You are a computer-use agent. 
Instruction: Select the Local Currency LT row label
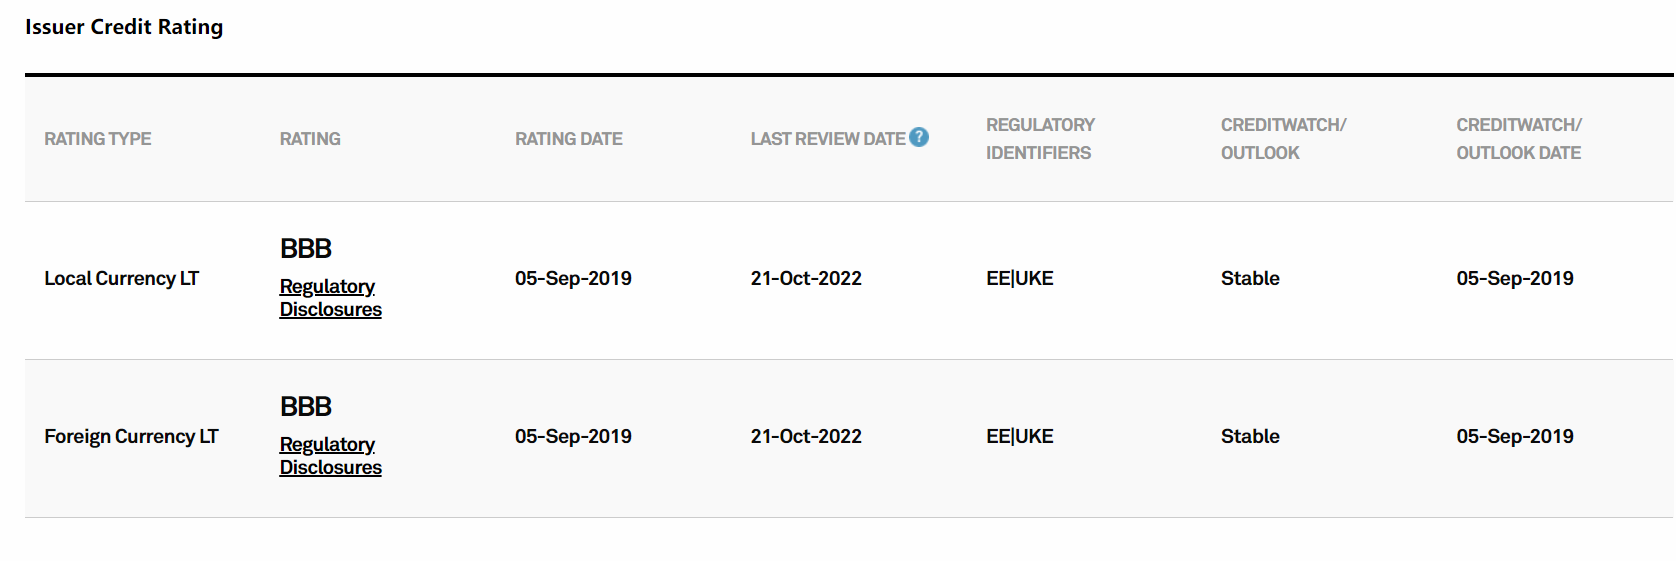tap(122, 279)
